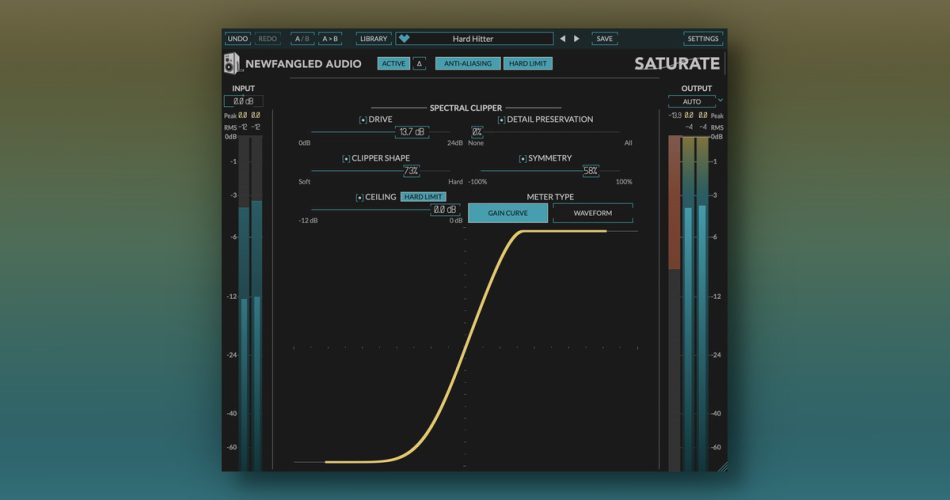Open the preset Library

(x=373, y=39)
